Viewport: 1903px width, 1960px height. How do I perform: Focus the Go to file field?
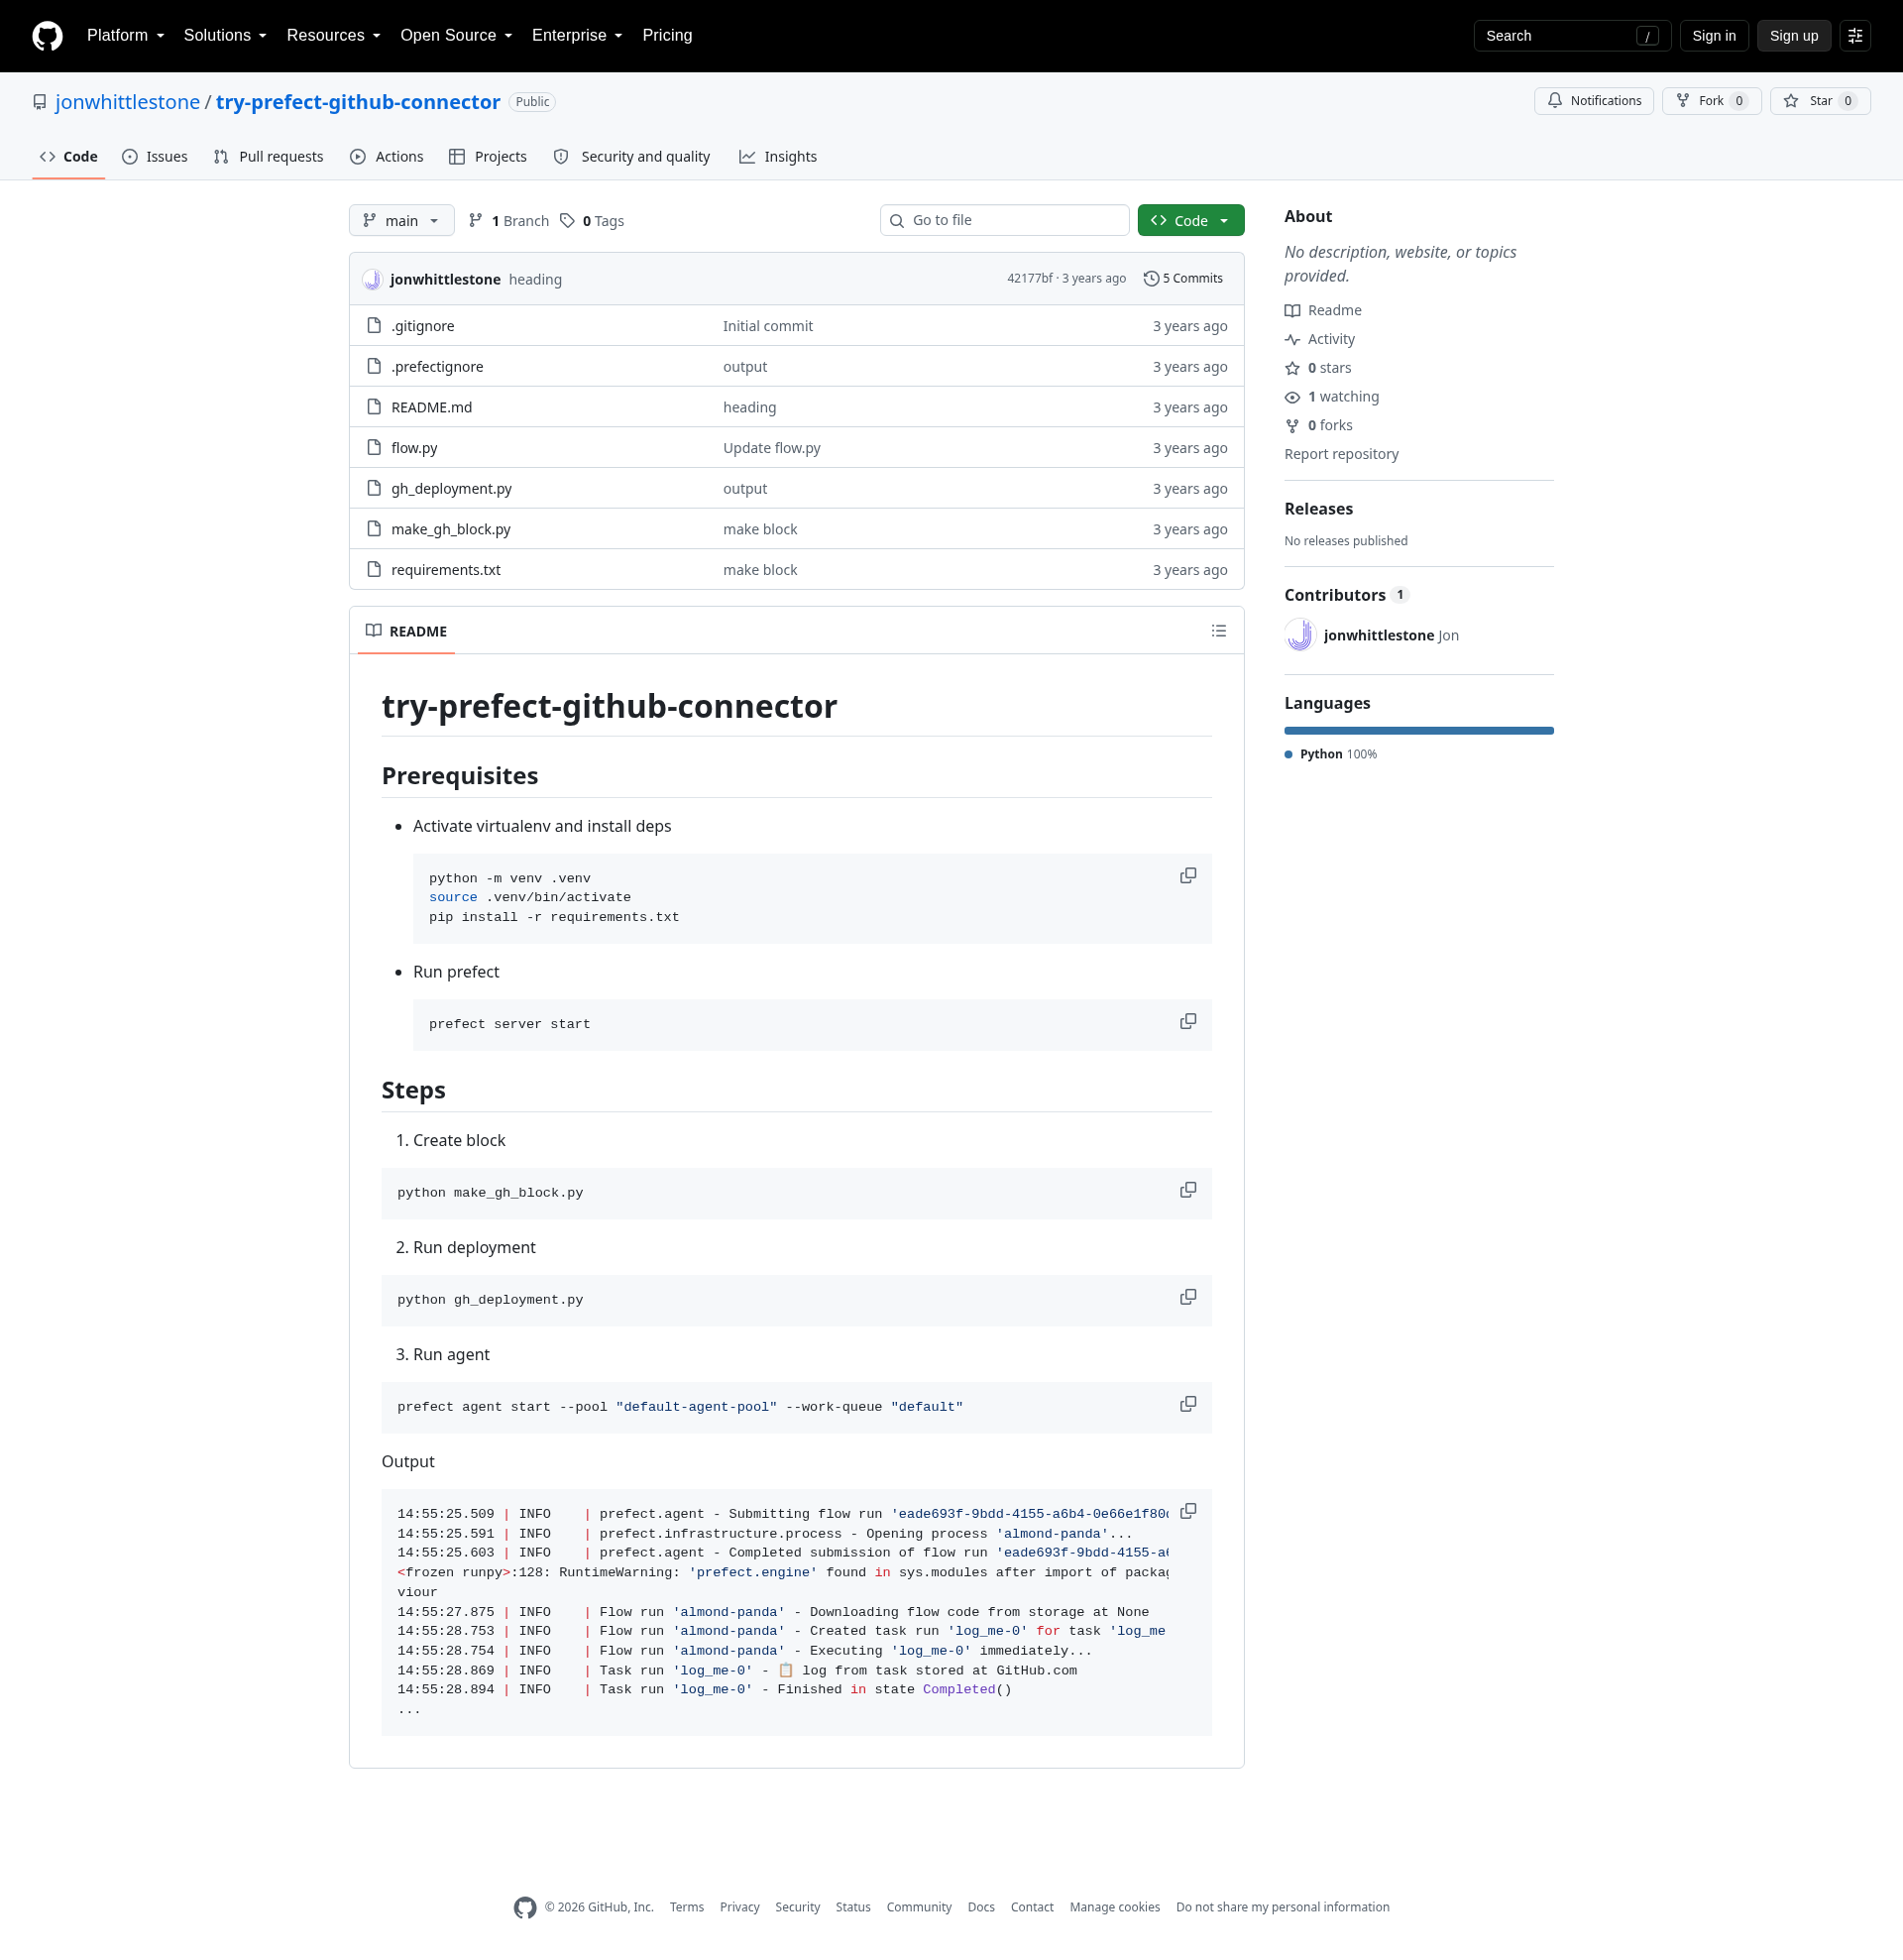pyautogui.click(x=1004, y=221)
